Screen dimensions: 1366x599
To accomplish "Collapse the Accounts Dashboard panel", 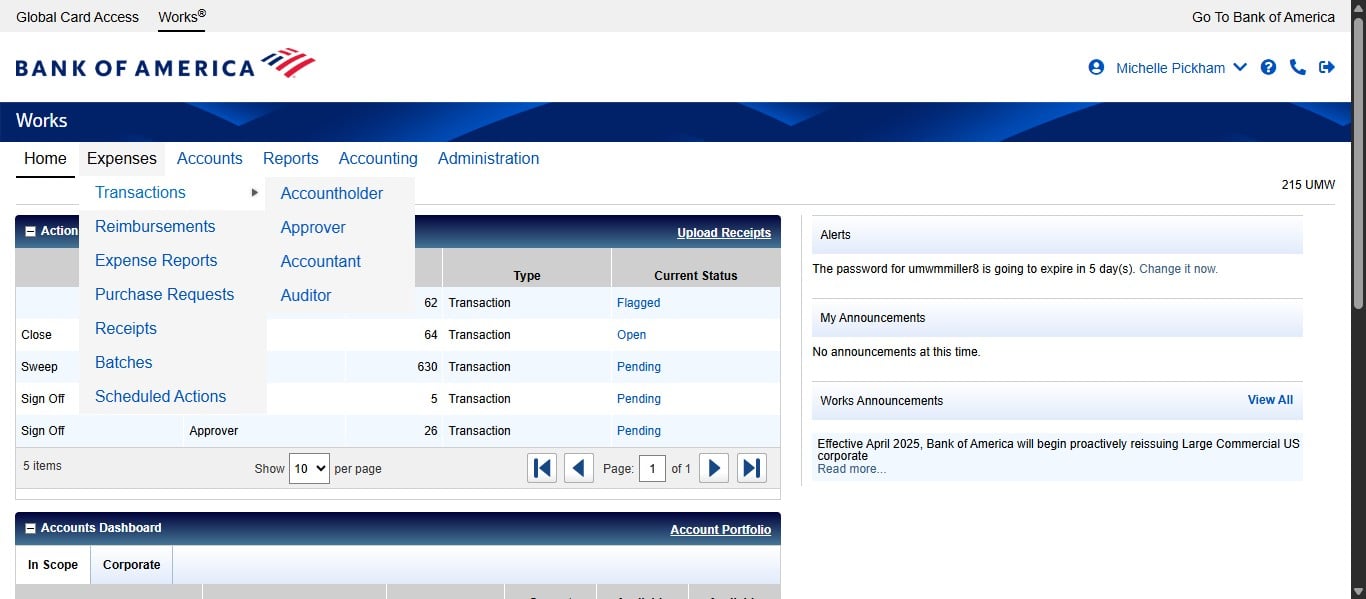I will 30,528.
